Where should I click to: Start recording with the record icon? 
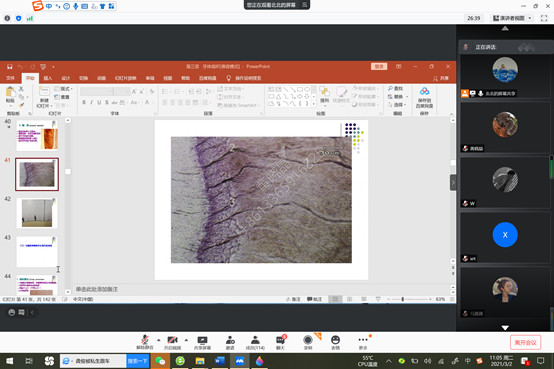[308, 341]
